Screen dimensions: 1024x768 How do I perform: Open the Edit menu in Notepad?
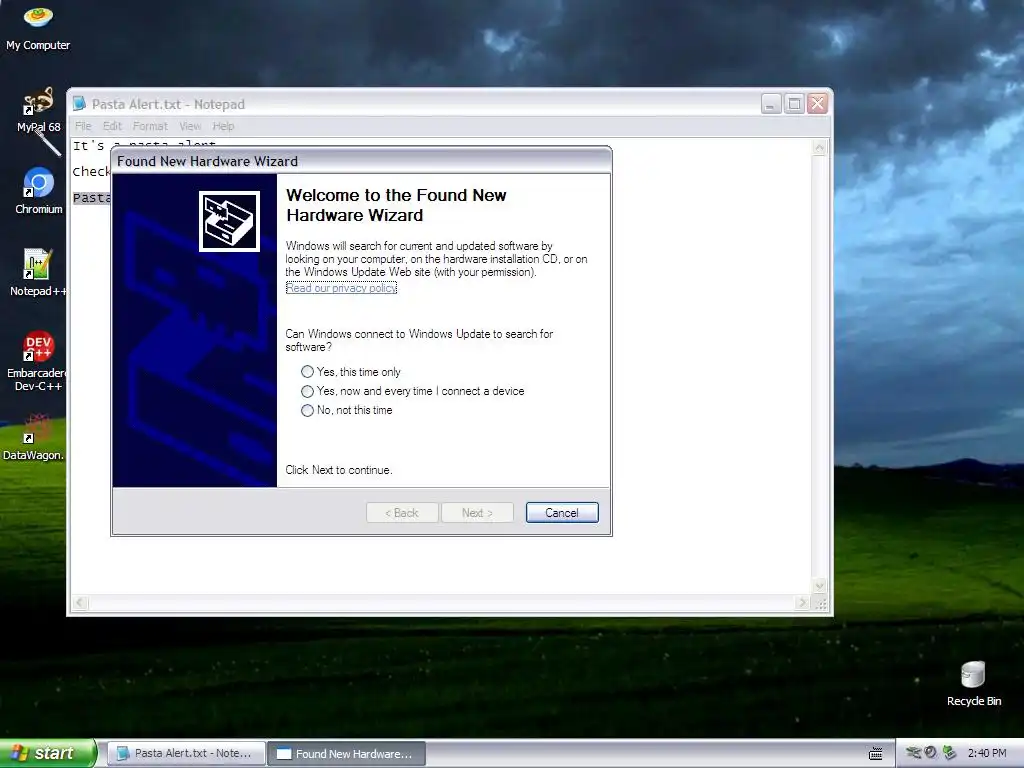tap(112, 126)
